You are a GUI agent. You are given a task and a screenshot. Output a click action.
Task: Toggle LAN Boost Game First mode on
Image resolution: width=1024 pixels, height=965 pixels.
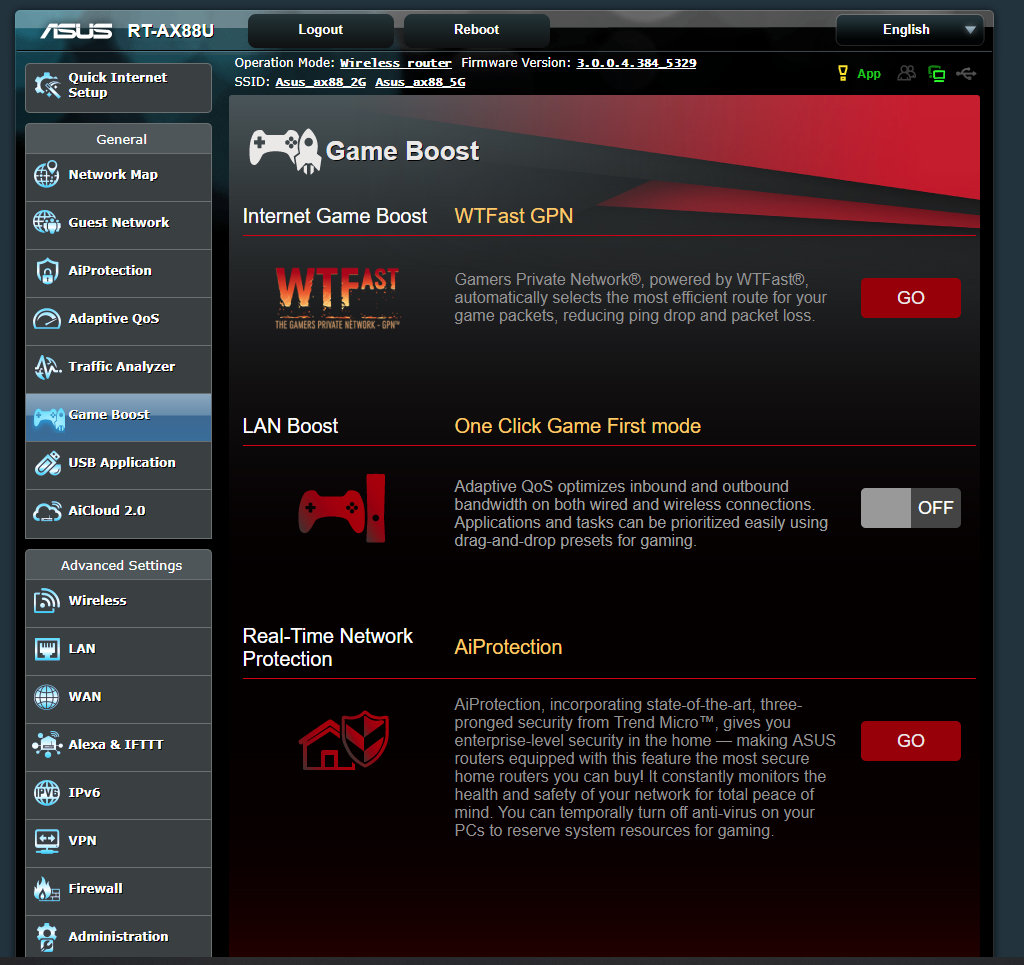(910, 508)
